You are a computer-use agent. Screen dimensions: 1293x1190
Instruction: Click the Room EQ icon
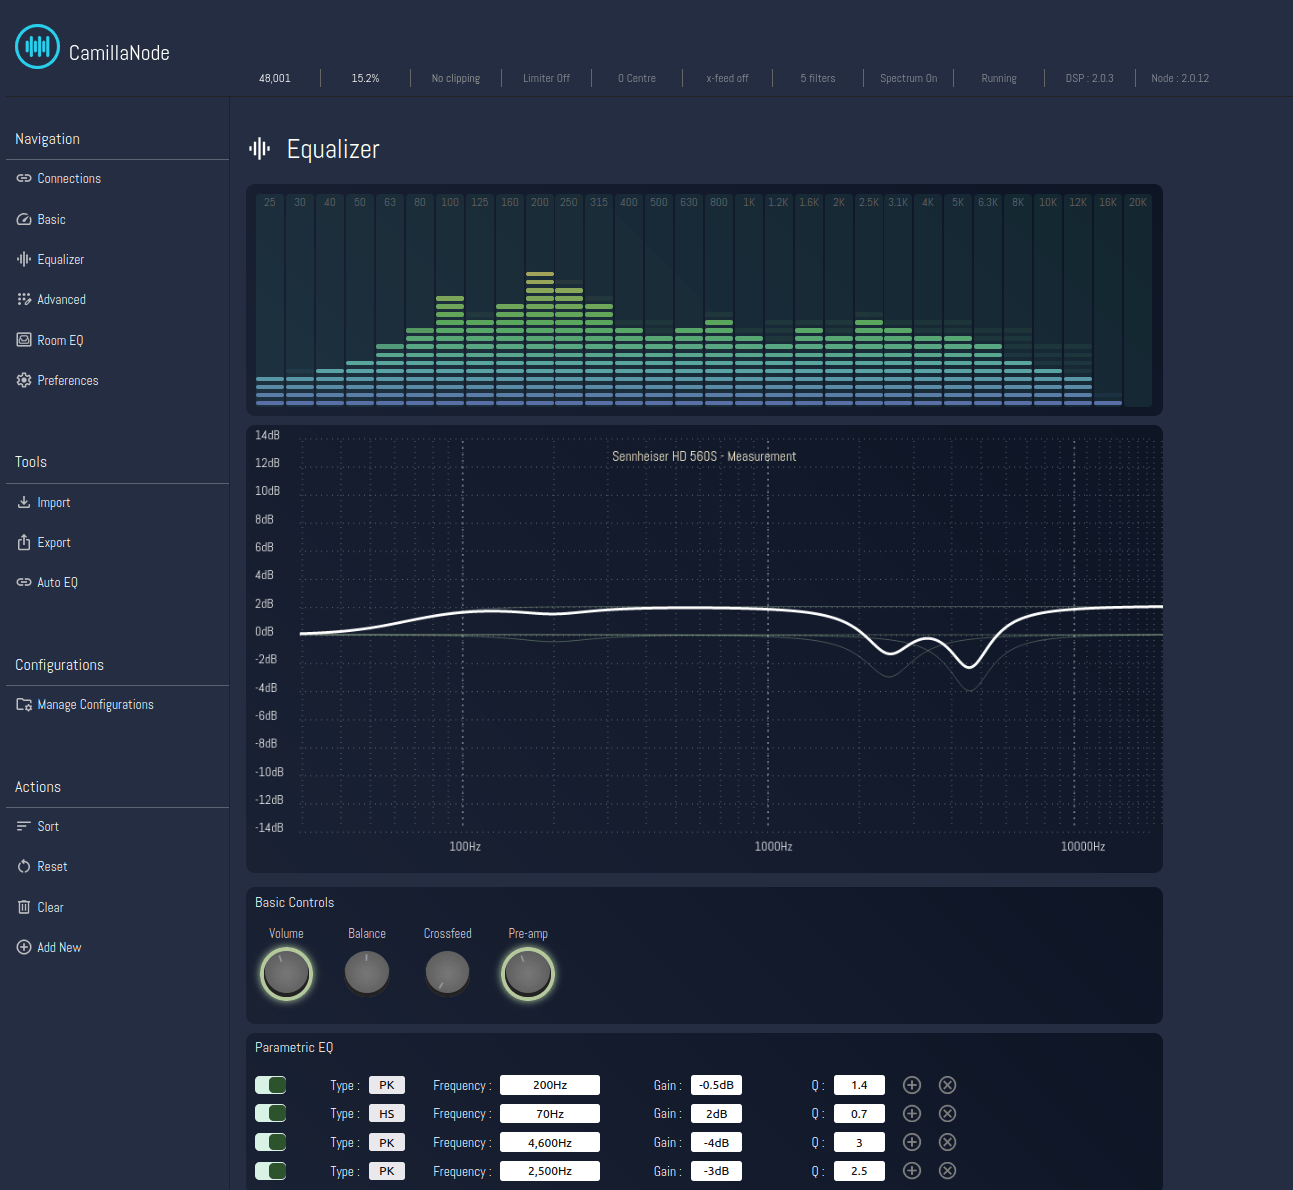24,340
